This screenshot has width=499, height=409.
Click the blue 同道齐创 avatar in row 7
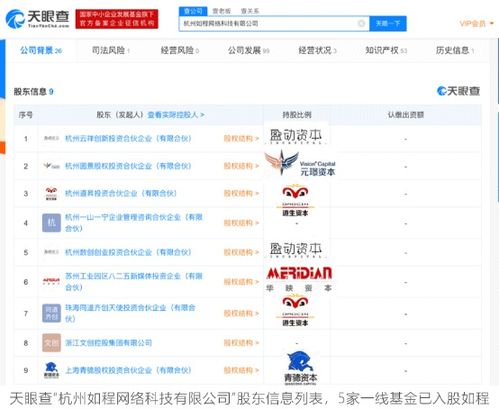[x=51, y=313]
